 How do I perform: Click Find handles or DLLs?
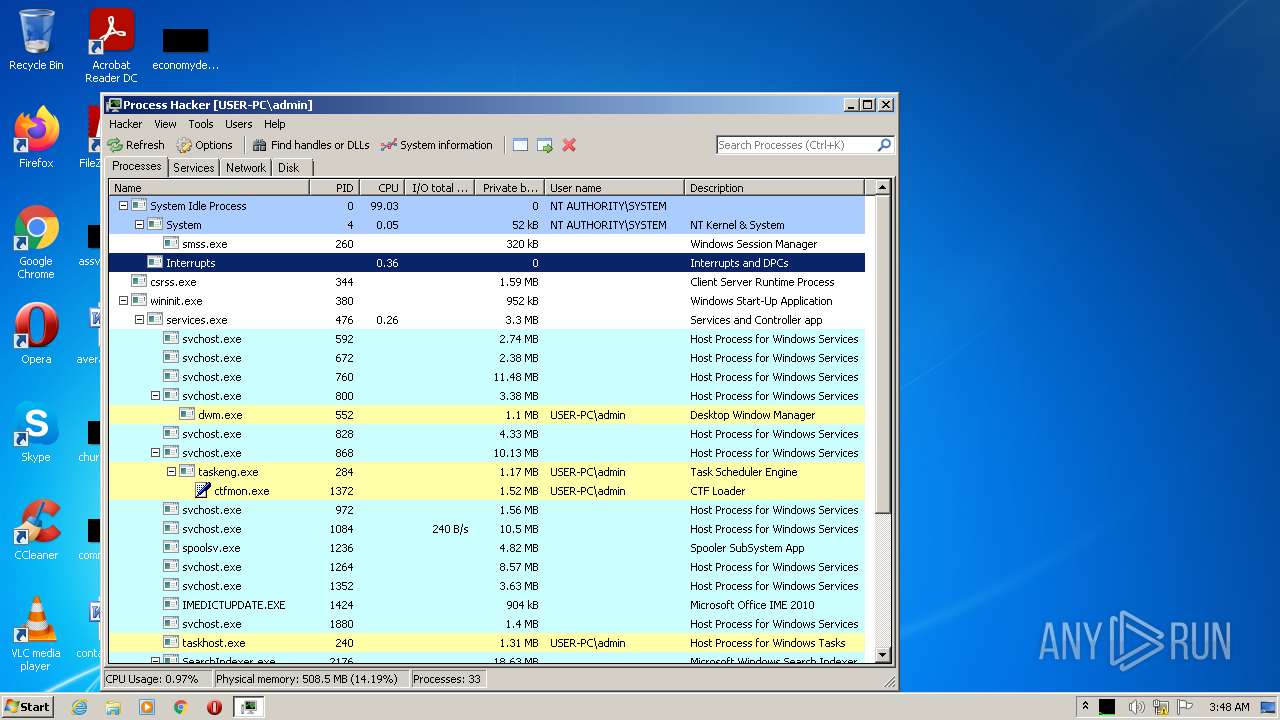point(311,145)
